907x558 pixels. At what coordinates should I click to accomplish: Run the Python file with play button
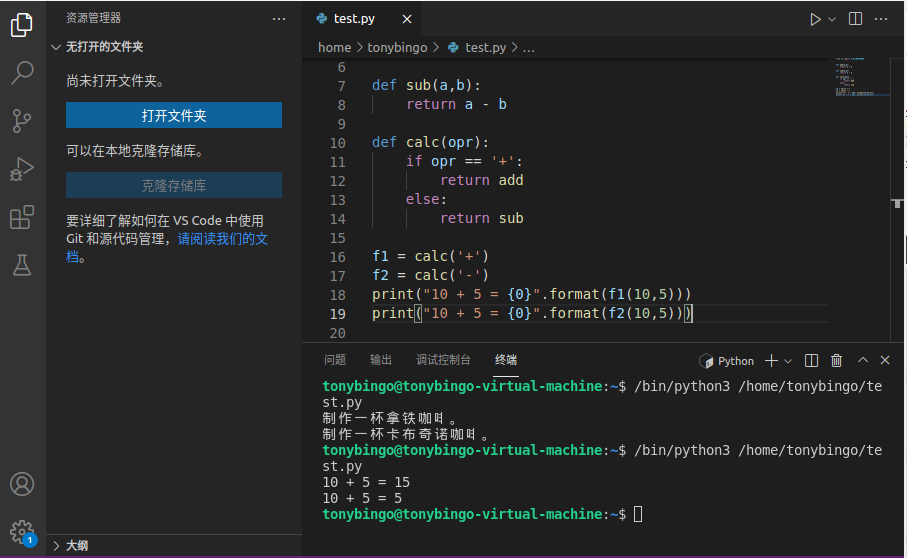815,19
